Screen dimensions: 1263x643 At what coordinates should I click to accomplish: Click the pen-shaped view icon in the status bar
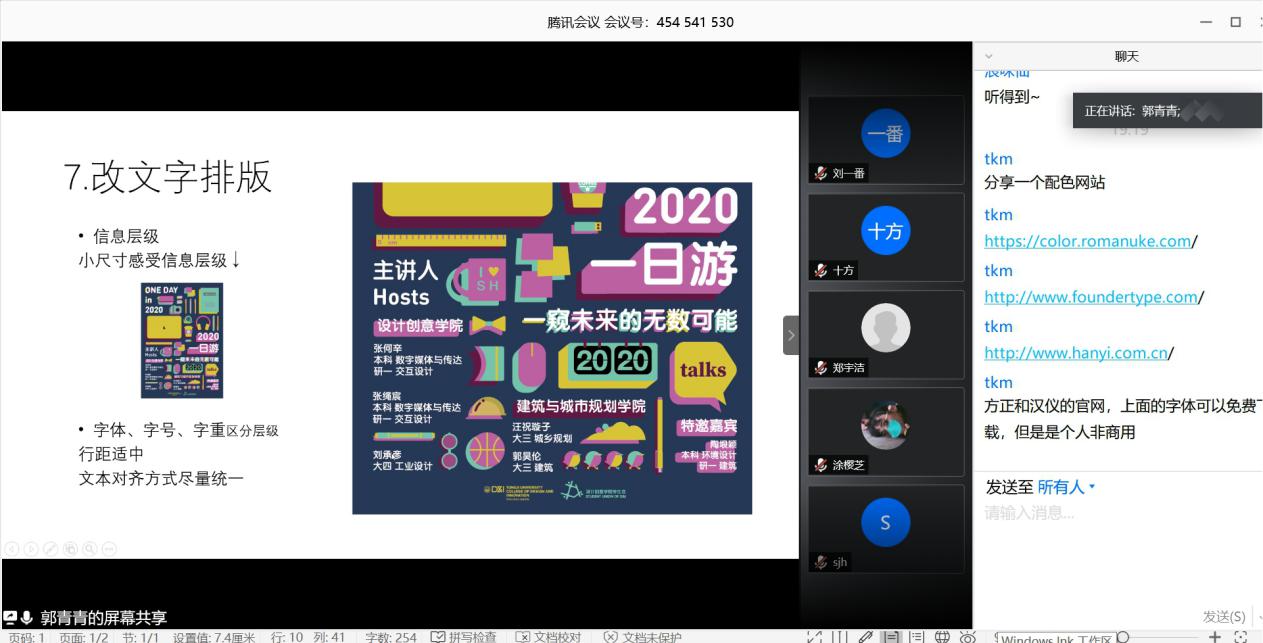click(866, 637)
